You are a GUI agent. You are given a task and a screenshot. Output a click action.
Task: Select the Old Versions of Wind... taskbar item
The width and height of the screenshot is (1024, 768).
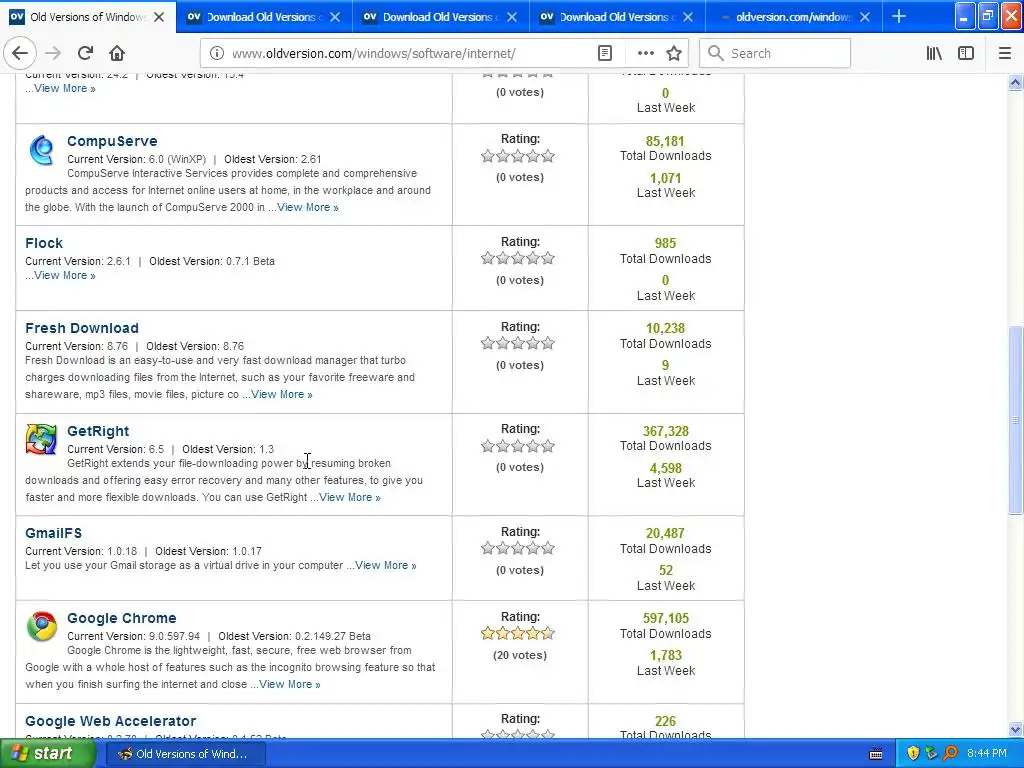click(x=185, y=754)
